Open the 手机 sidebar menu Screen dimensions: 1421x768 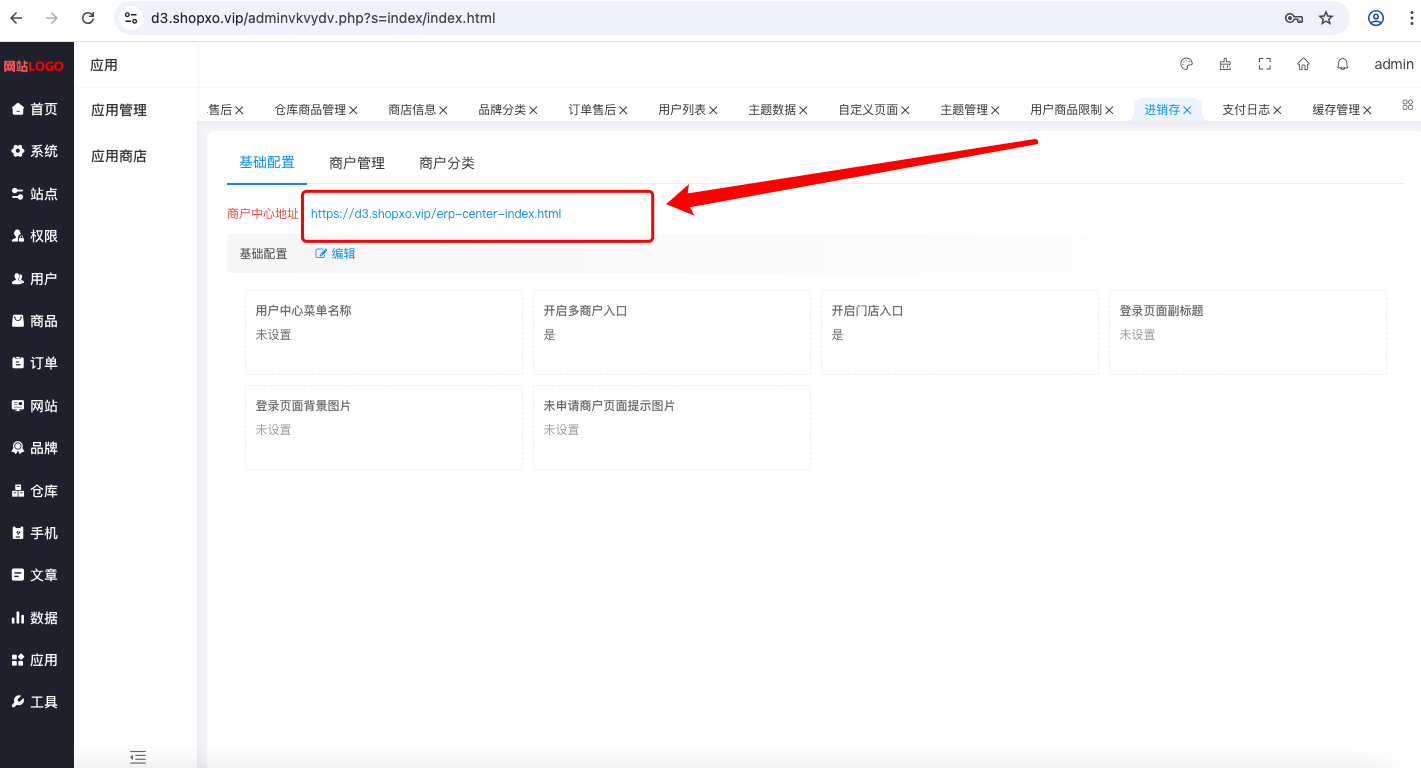point(36,533)
